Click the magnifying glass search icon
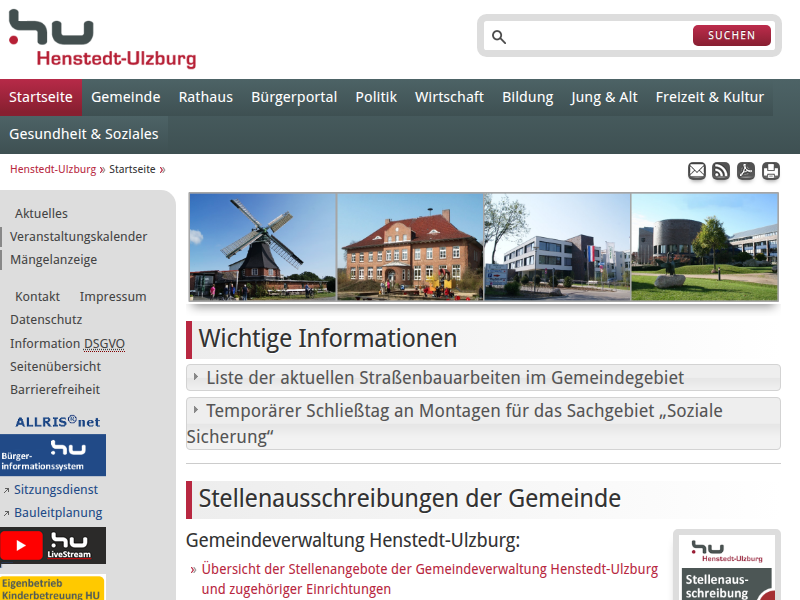This screenshot has width=800, height=600. pyautogui.click(x=498, y=37)
